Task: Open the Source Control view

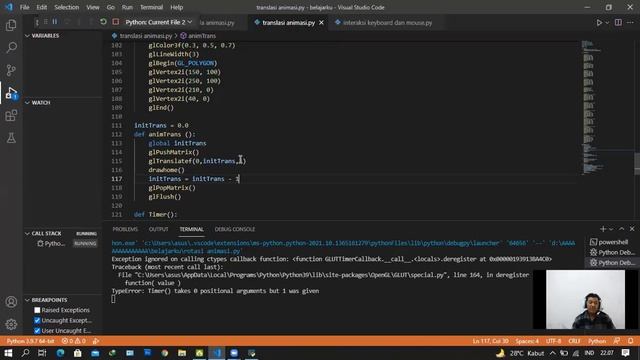Action: click(x=11, y=70)
